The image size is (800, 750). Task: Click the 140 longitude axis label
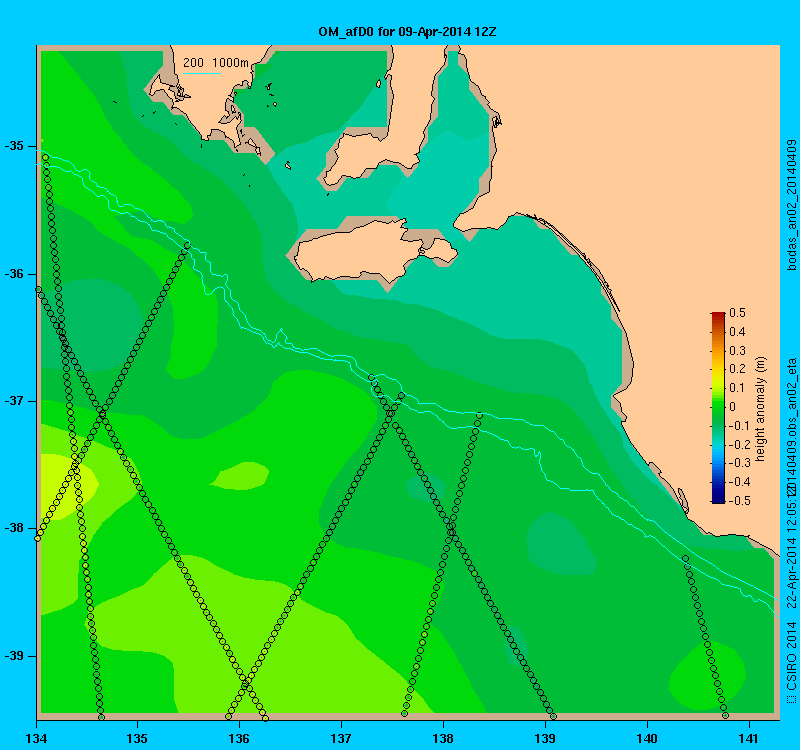tap(647, 738)
